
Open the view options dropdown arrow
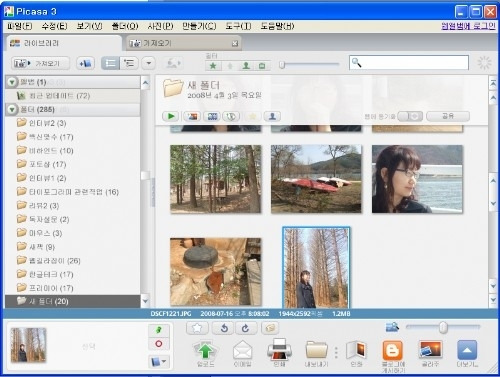(x=149, y=63)
